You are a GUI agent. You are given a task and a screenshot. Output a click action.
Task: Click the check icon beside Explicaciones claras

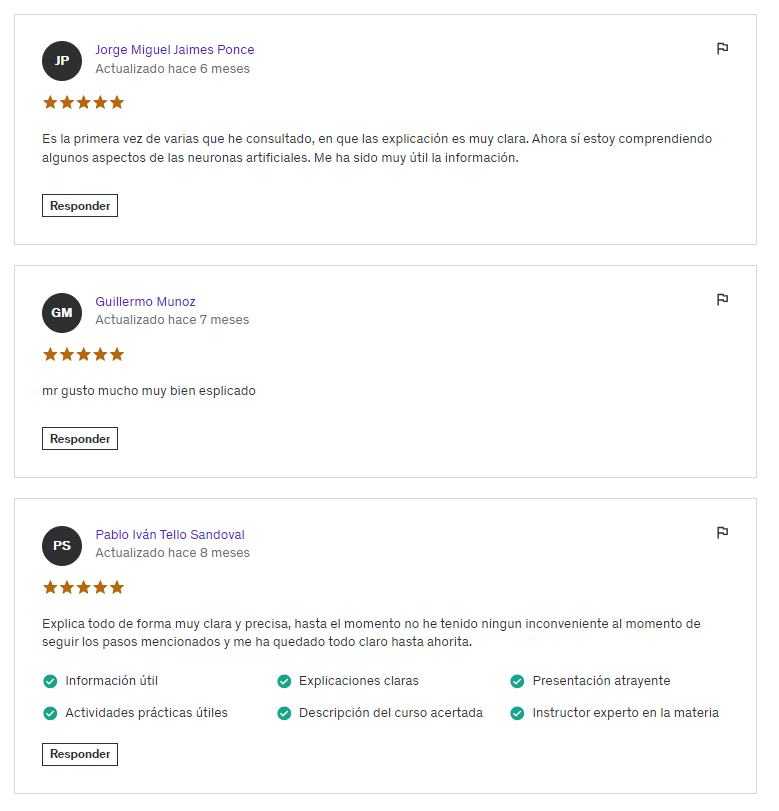[x=284, y=681]
